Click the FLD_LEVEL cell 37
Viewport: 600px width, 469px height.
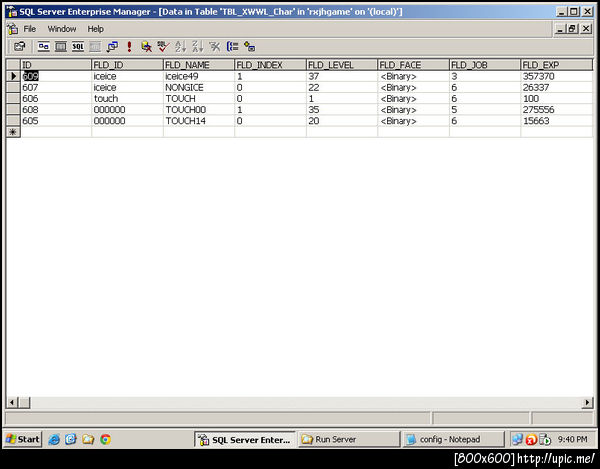(x=342, y=76)
